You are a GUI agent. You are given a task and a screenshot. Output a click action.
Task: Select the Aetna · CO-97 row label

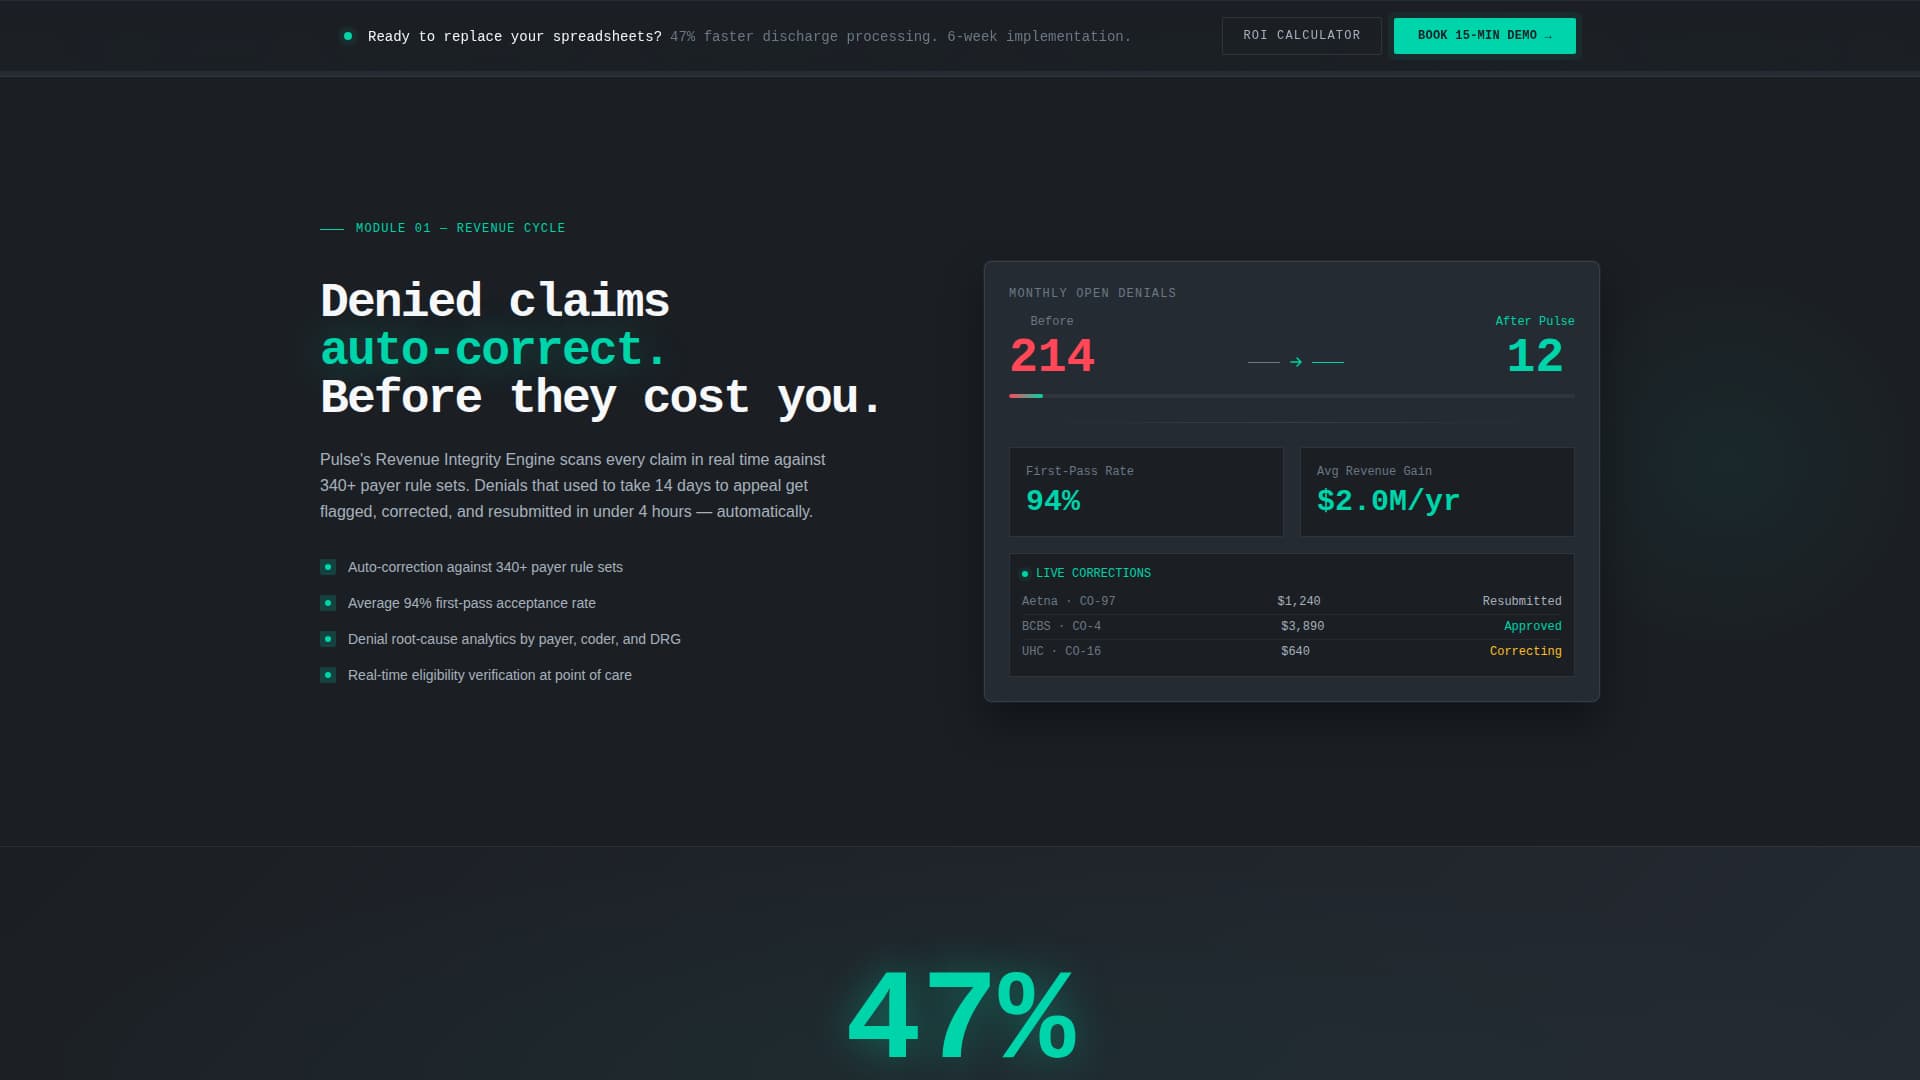(1068, 601)
